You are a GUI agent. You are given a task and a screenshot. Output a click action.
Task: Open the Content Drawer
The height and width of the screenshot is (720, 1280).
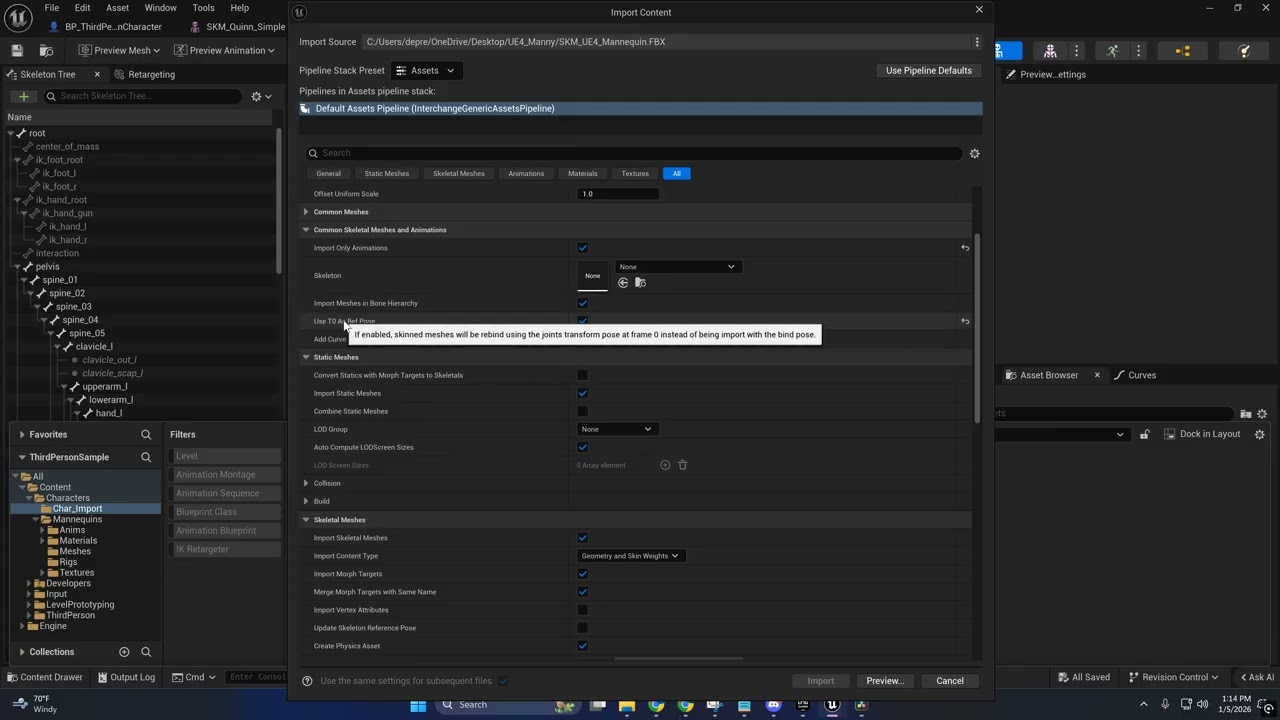(x=44, y=677)
